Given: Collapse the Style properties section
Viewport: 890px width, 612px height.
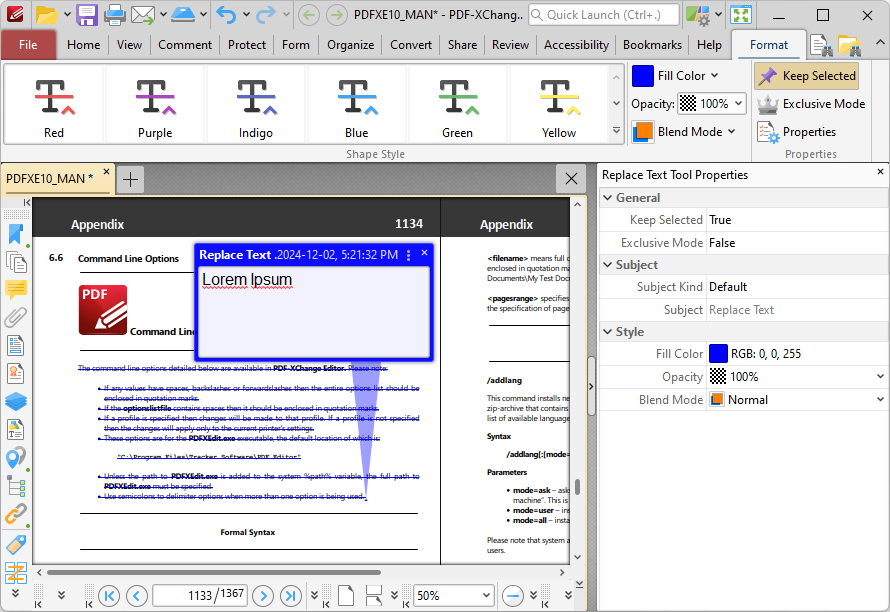Looking at the screenshot, I should [x=608, y=332].
